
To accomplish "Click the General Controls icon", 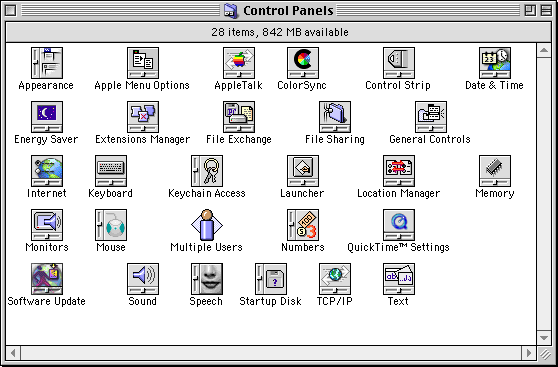I will 431,117.
